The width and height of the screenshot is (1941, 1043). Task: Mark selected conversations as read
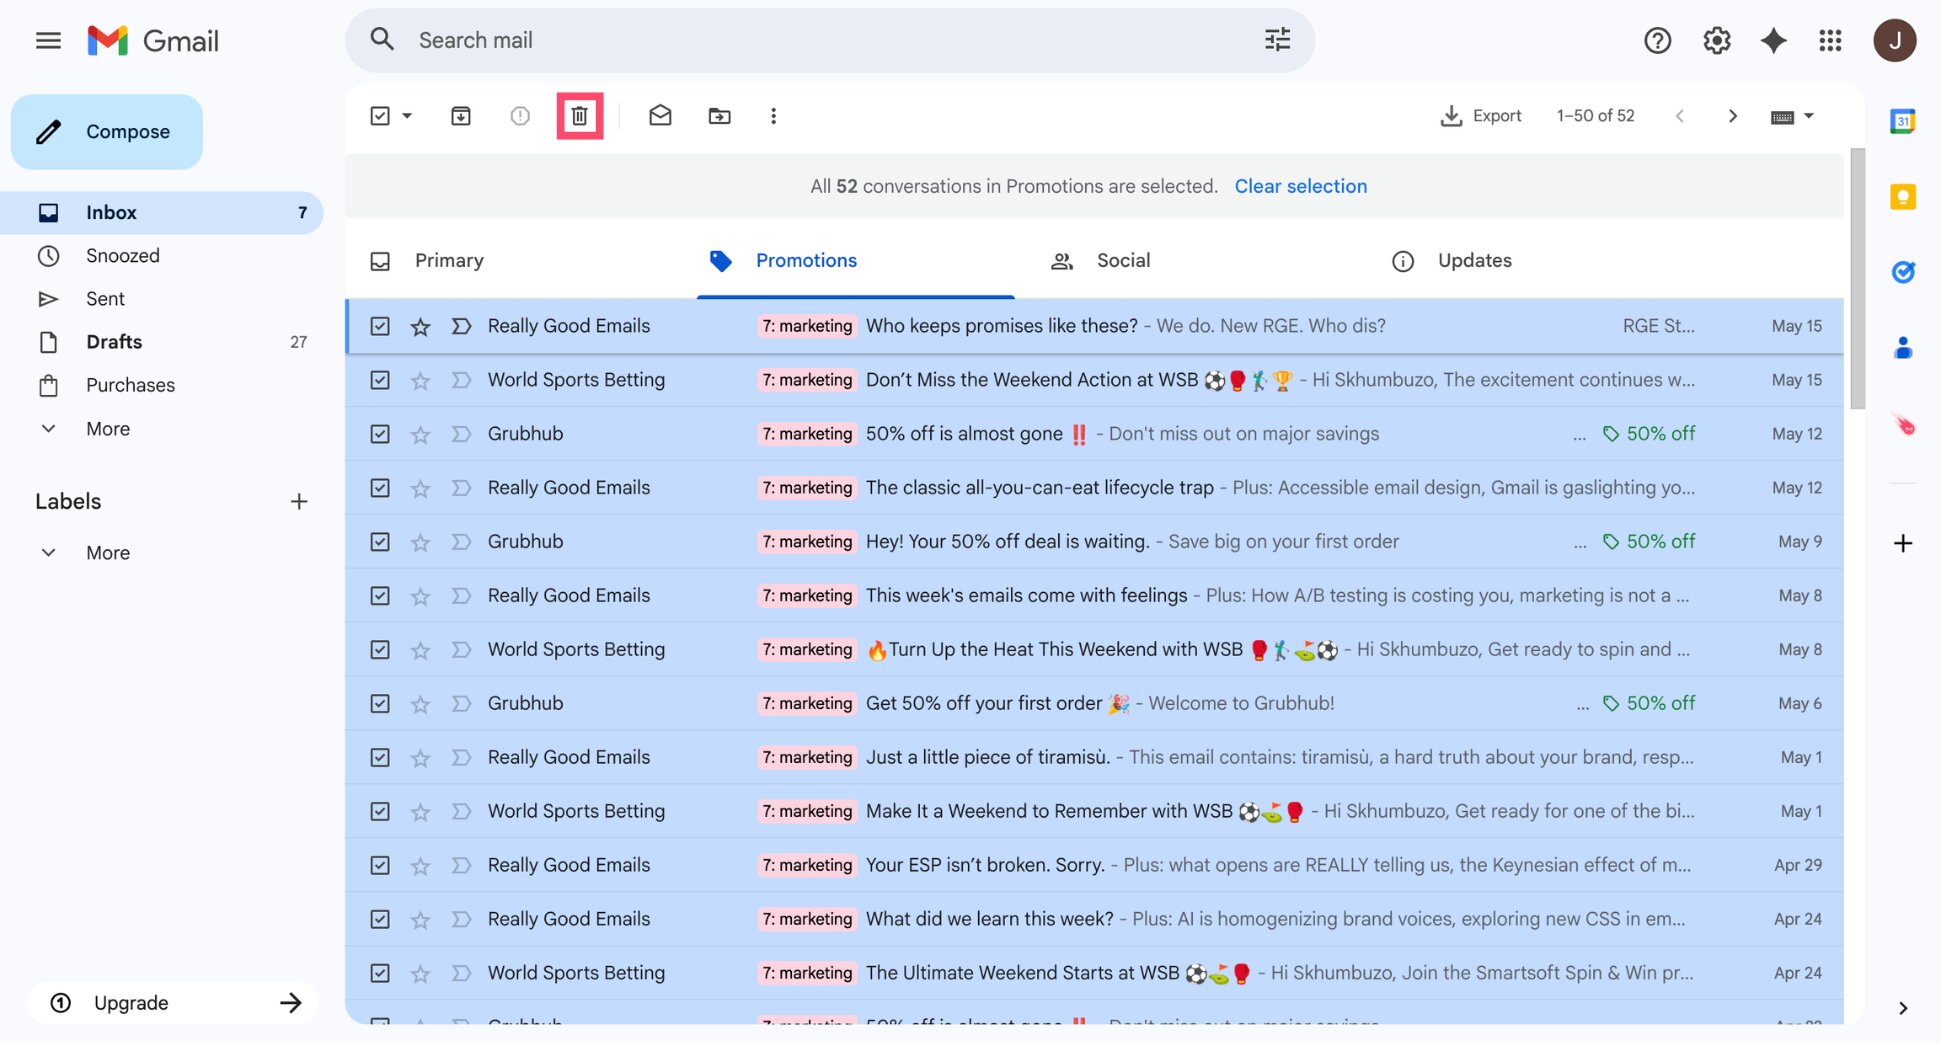click(x=660, y=116)
